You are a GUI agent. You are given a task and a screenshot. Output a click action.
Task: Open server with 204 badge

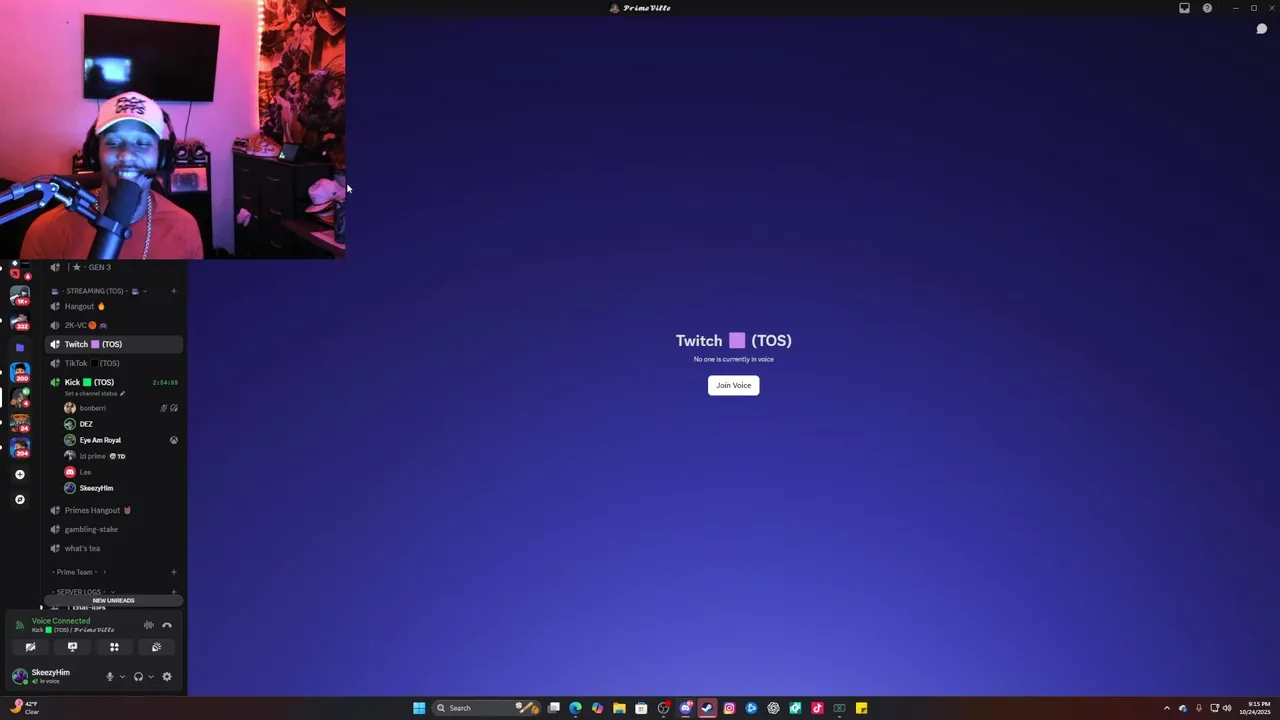19,448
